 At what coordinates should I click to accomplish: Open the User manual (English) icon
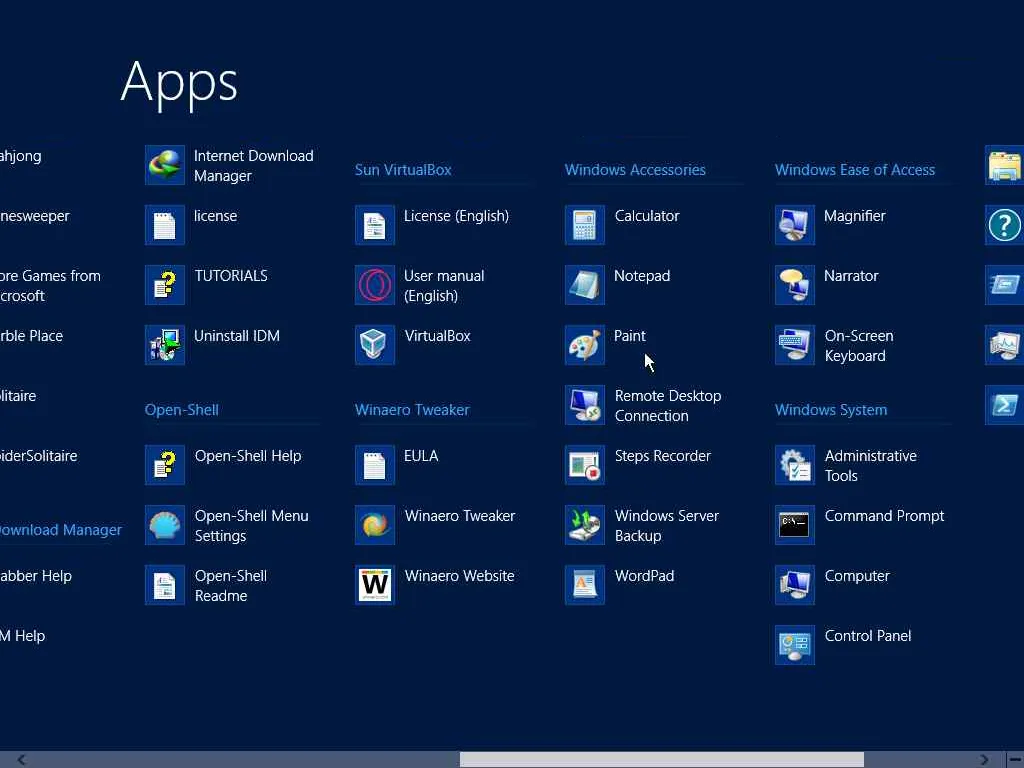[x=375, y=285]
